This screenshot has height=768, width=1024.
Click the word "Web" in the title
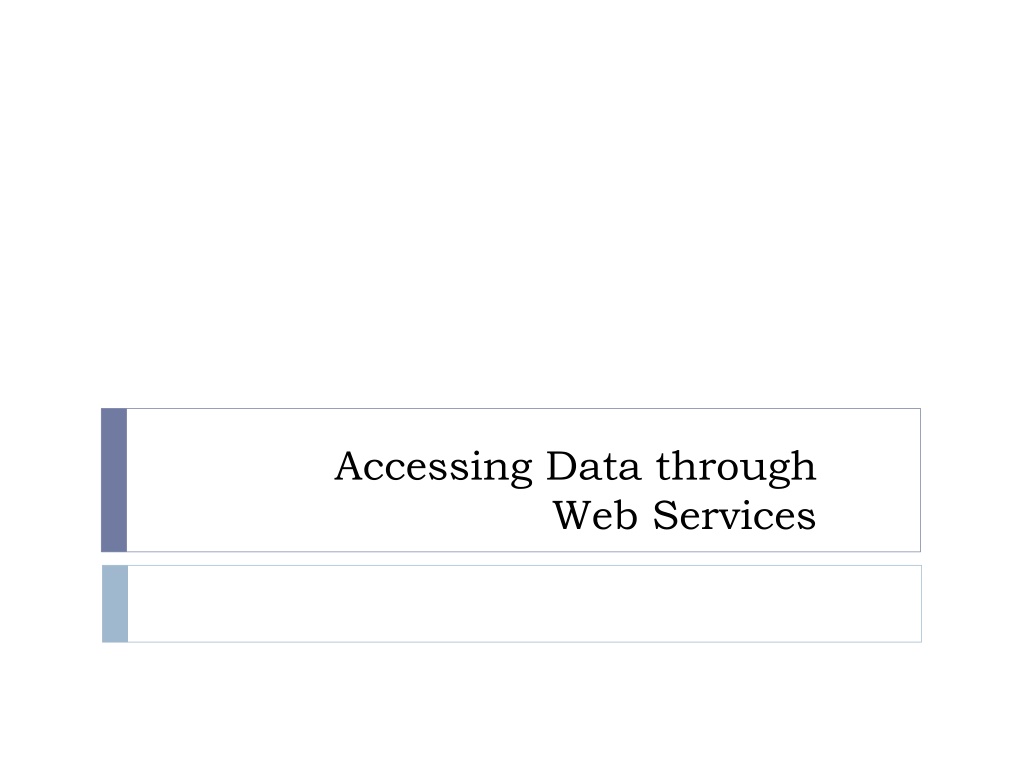[x=595, y=515]
